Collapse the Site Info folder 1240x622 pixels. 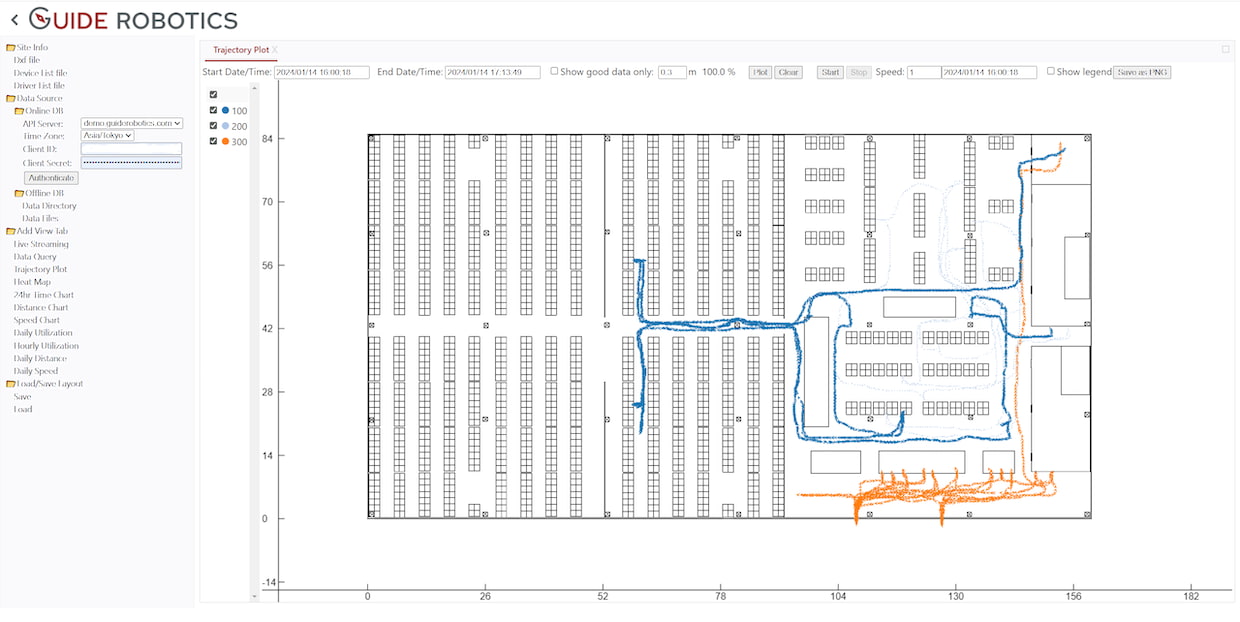click(11, 47)
